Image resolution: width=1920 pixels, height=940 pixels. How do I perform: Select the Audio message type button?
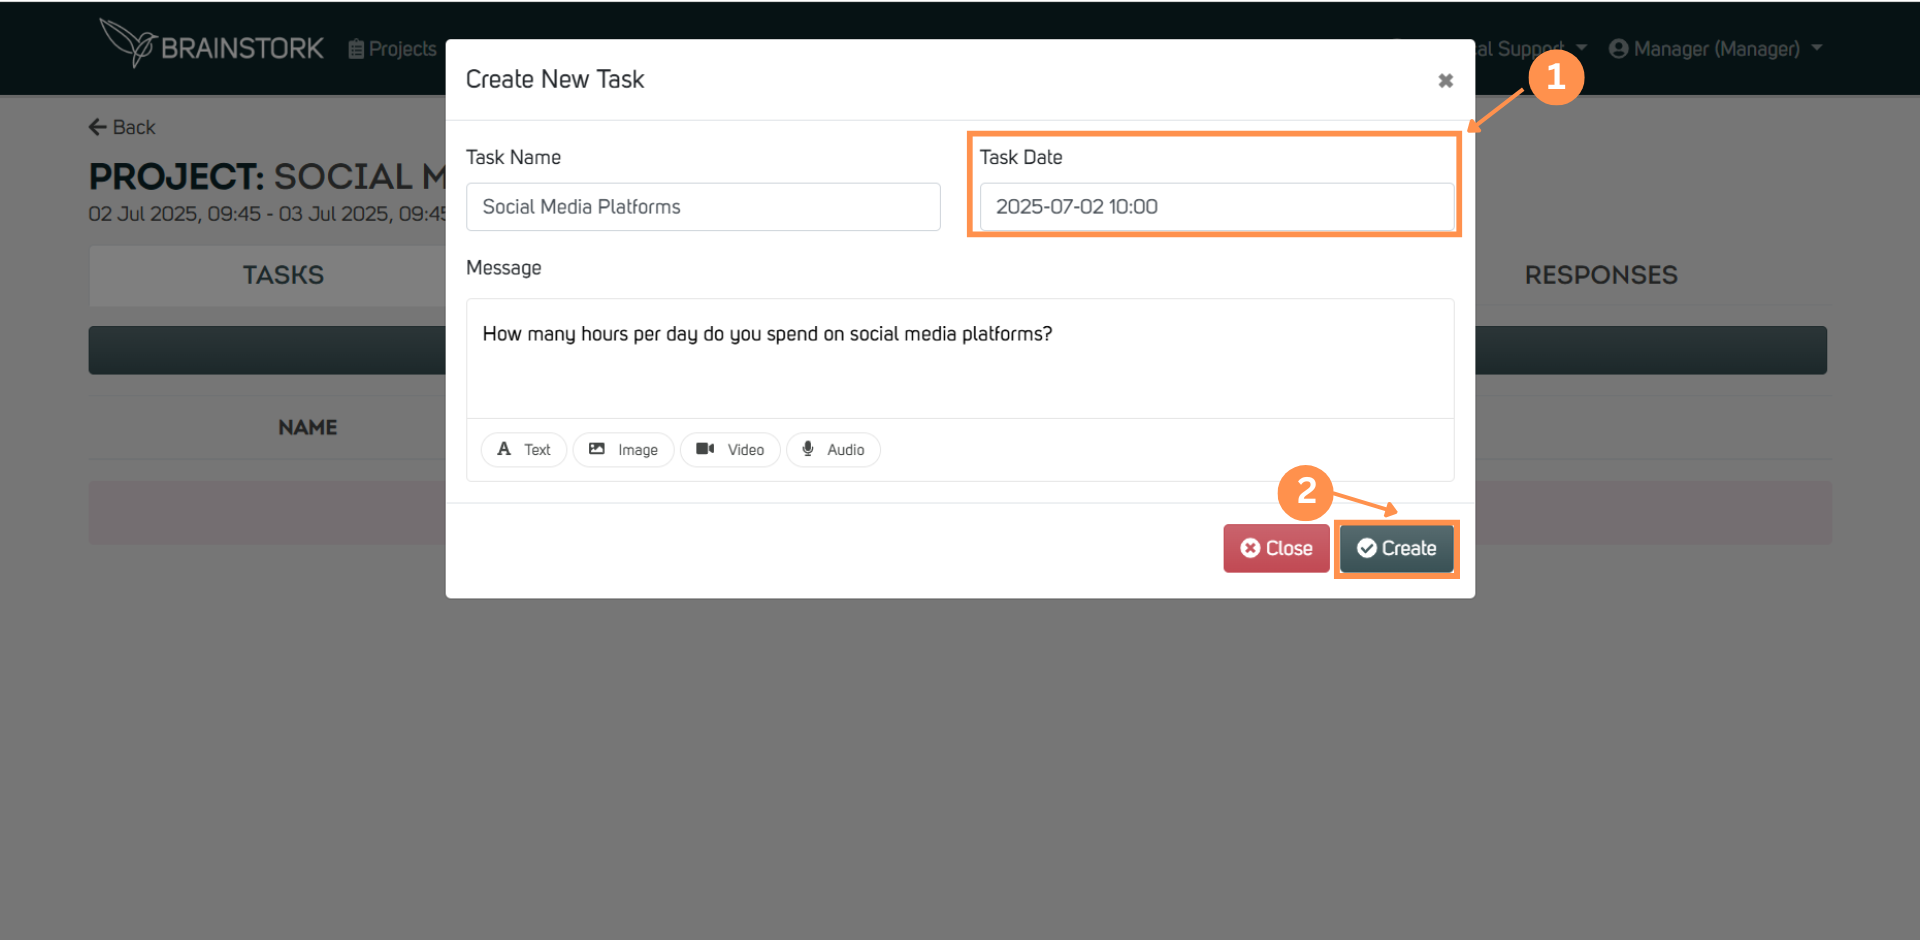[833, 450]
